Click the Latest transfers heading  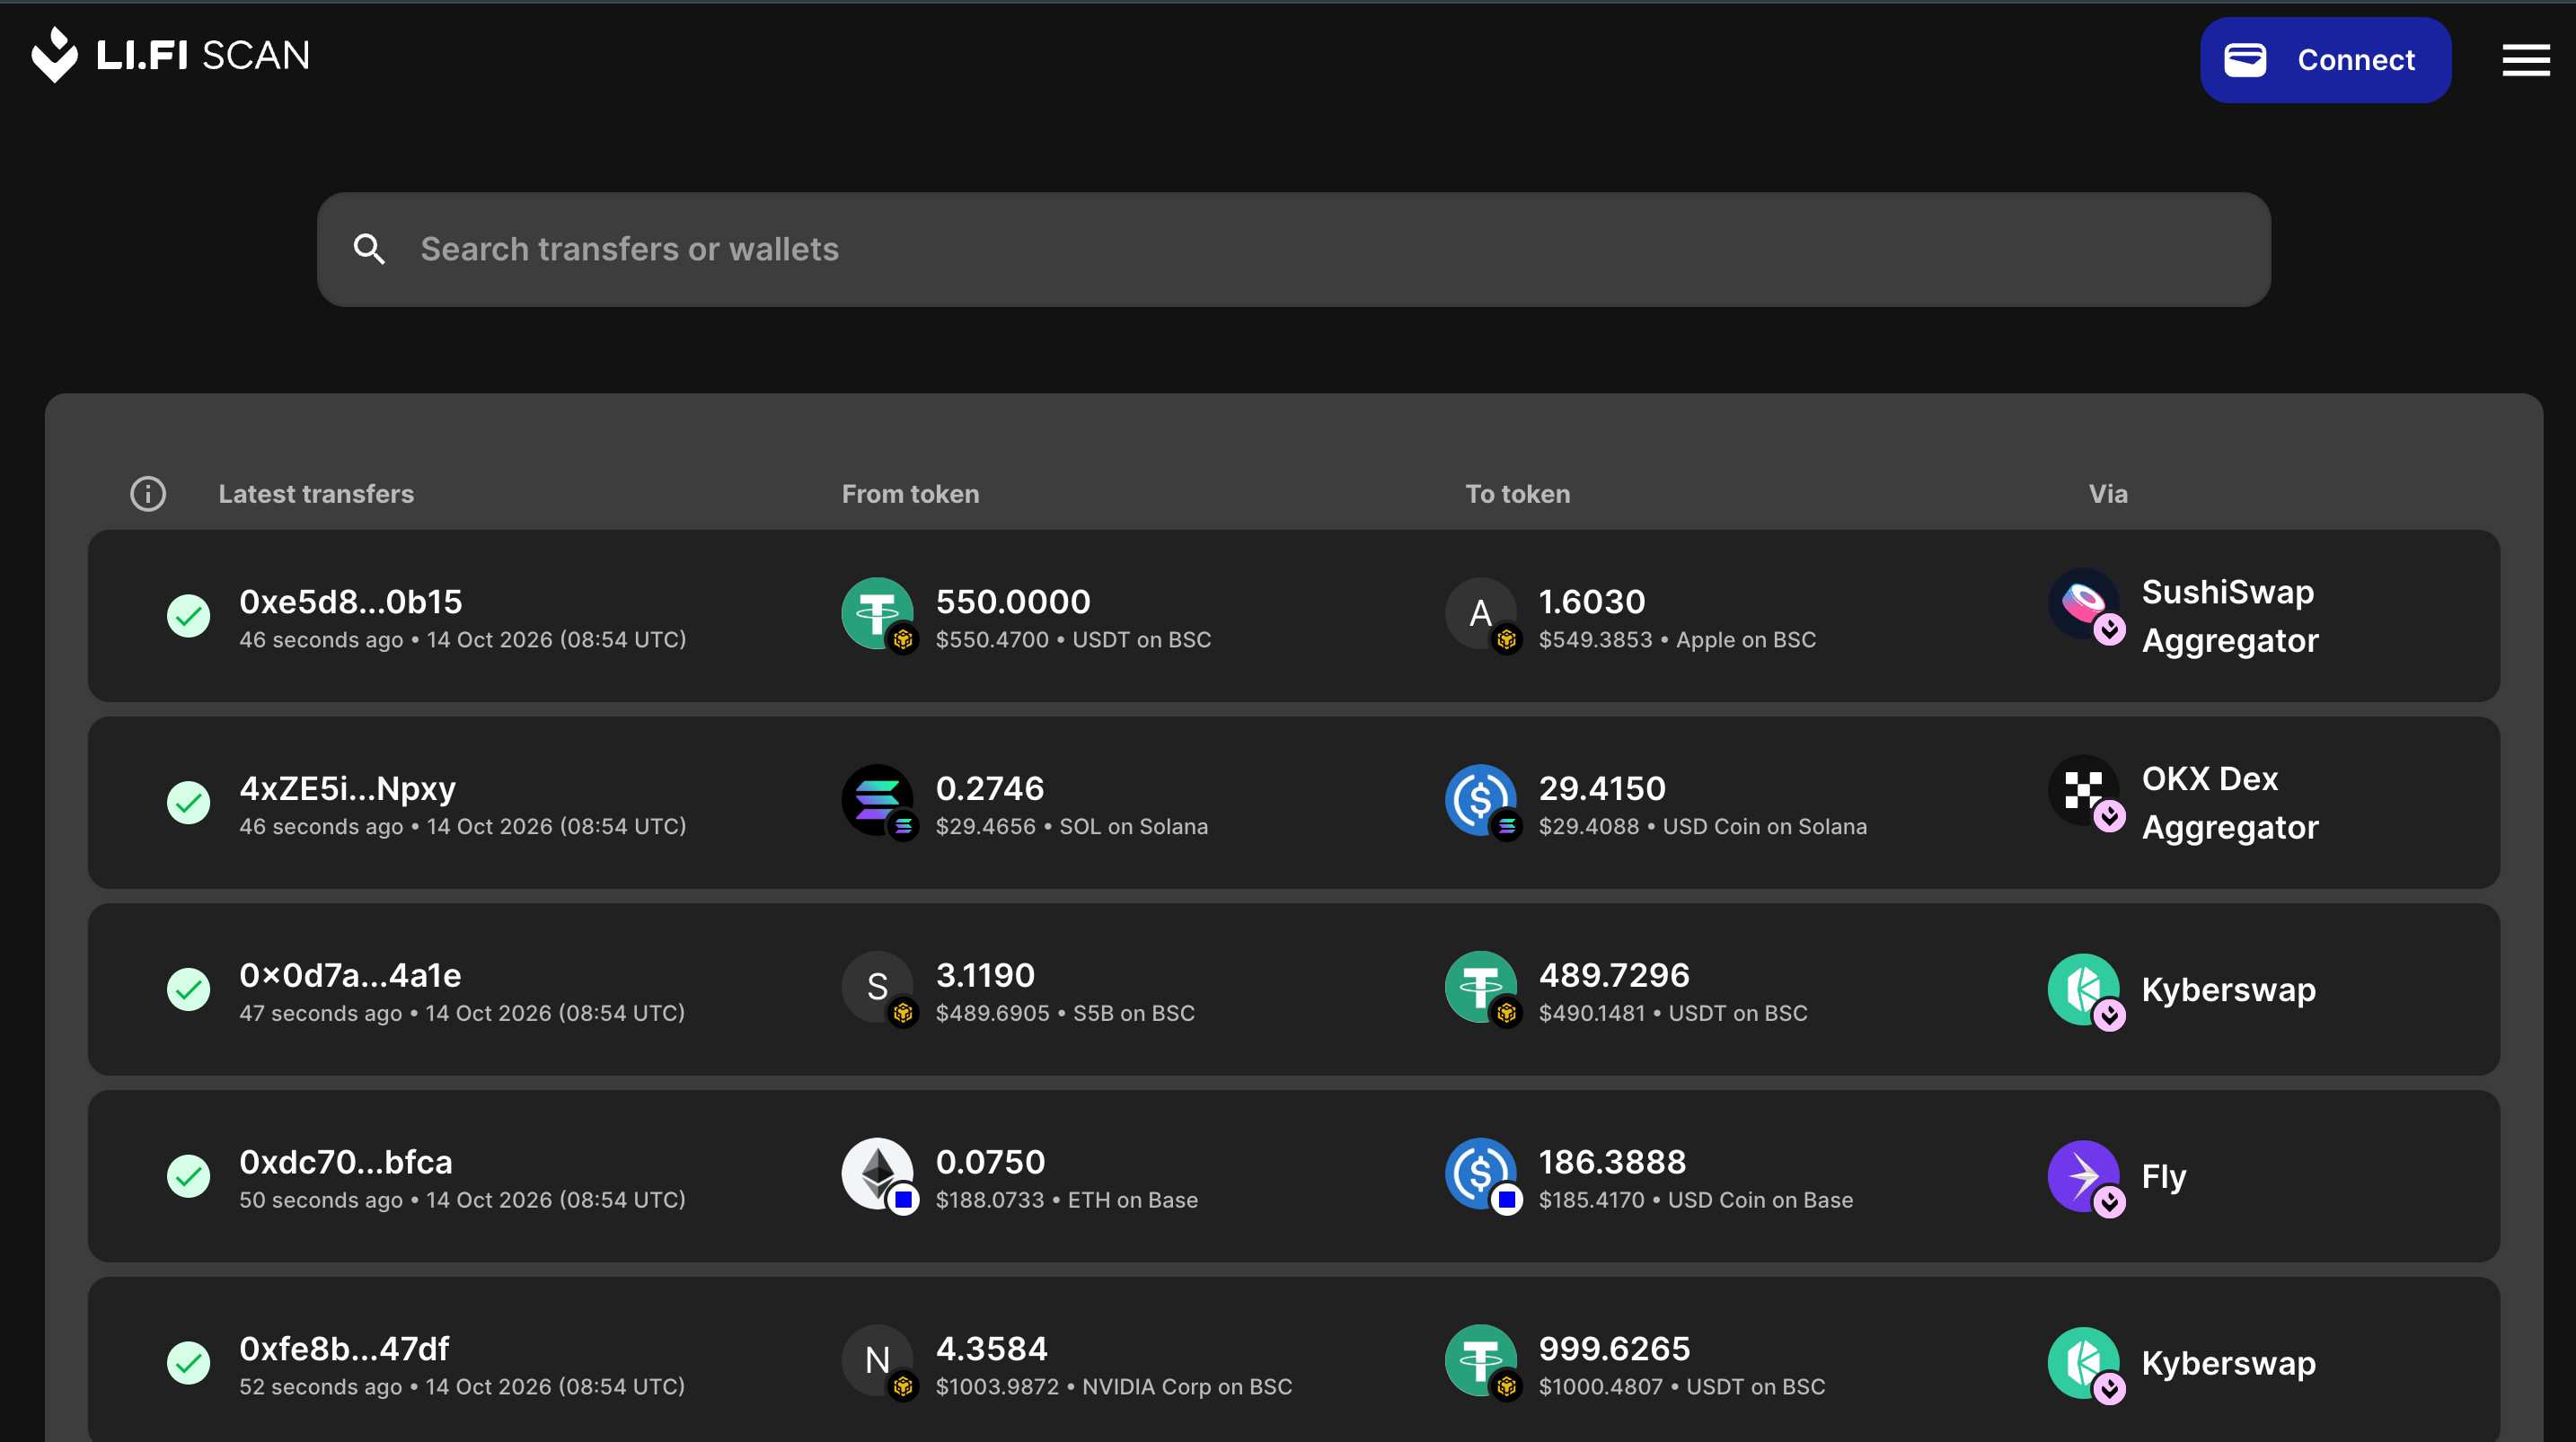click(316, 494)
